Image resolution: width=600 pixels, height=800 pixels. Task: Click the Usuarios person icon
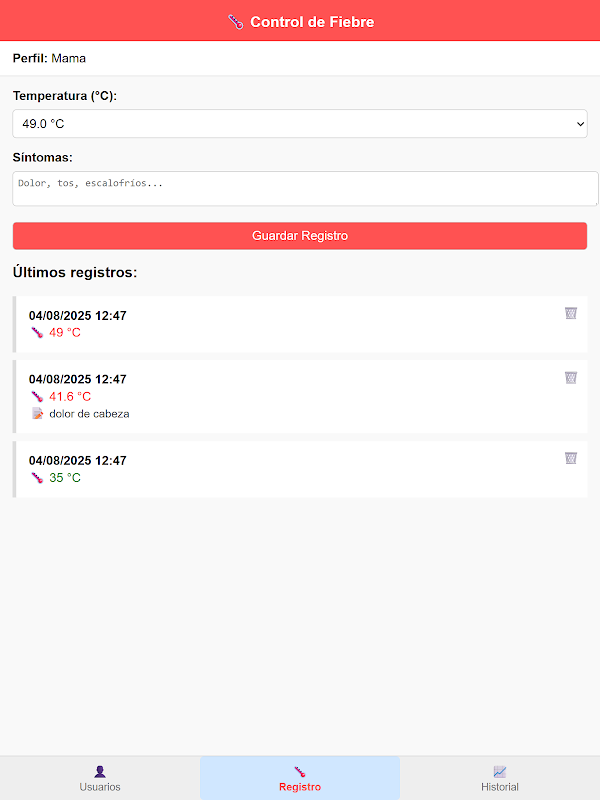[100, 771]
